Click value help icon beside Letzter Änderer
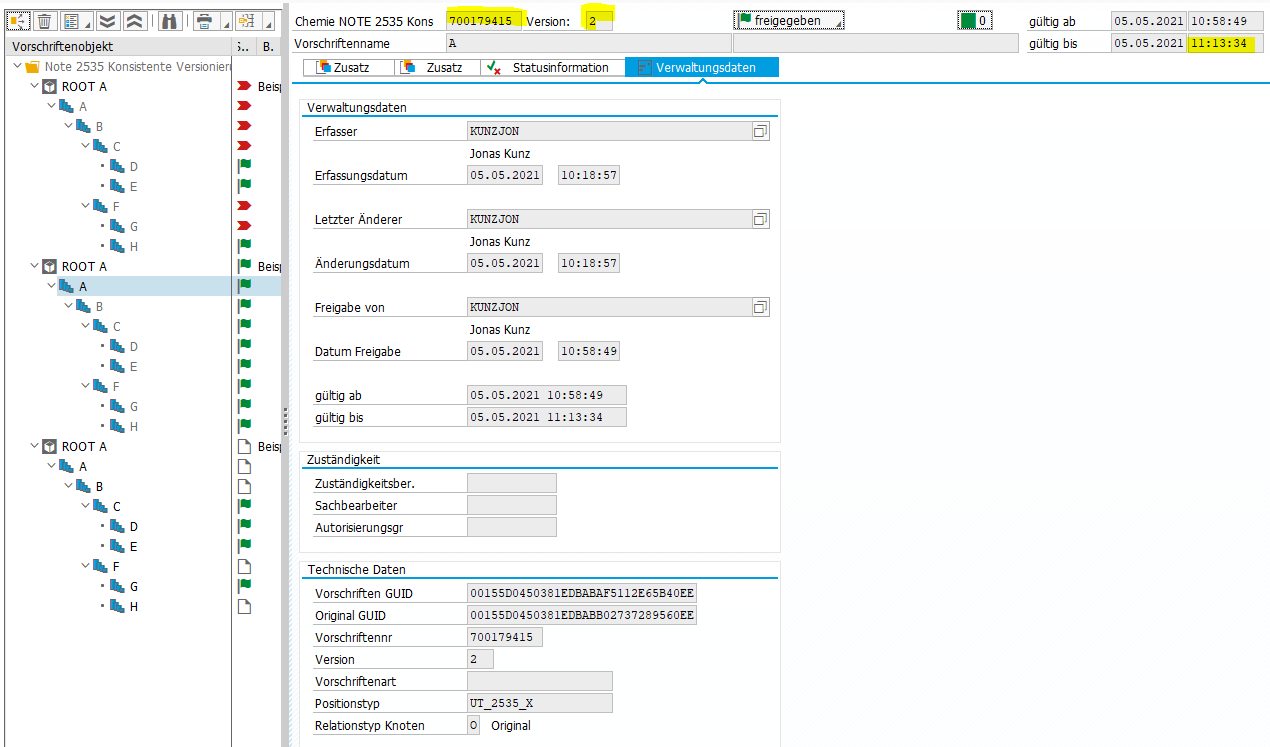The width and height of the screenshot is (1270, 747). tap(760, 220)
